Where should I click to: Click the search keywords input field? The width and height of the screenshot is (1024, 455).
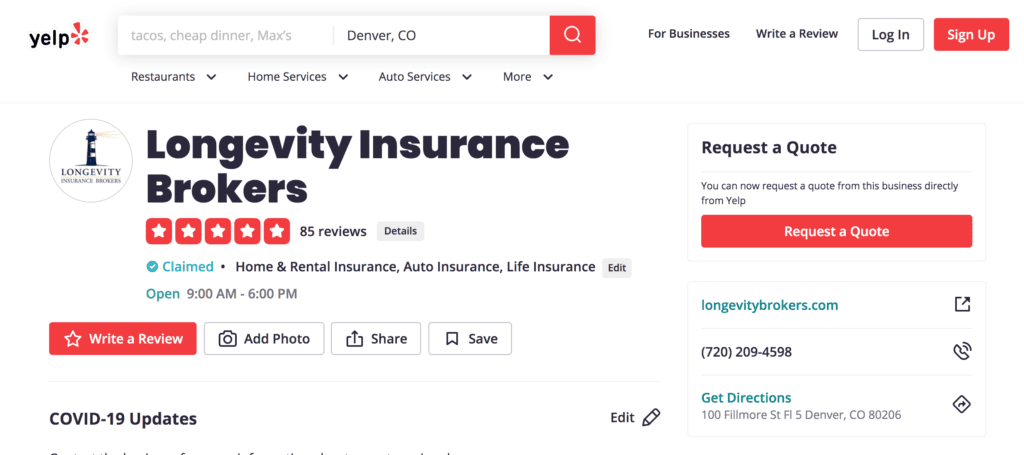pos(225,35)
